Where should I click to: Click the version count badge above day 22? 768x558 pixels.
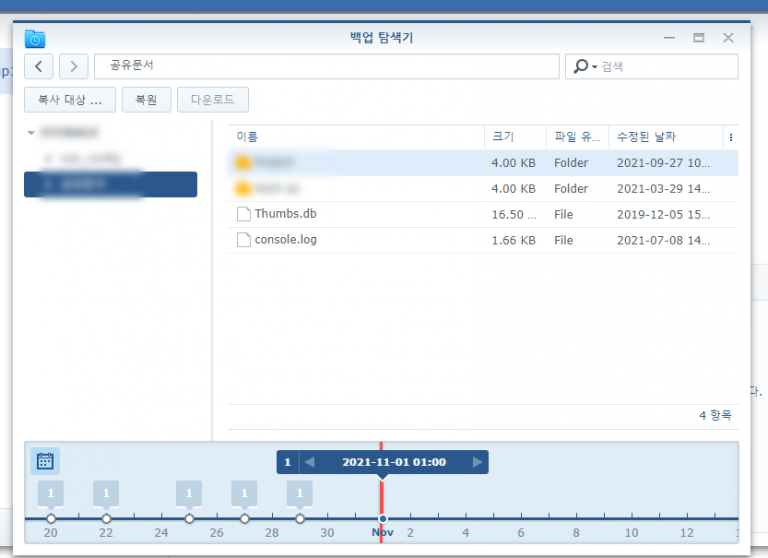pyautogui.click(x=106, y=494)
